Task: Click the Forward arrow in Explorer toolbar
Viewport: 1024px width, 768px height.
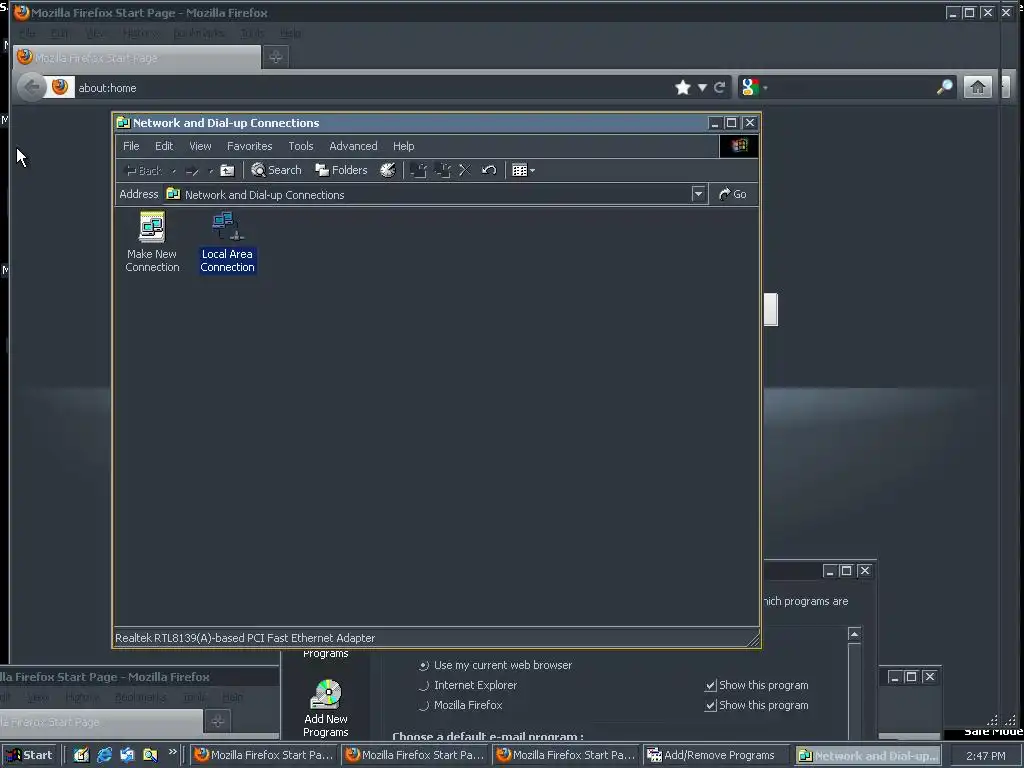Action: (192, 171)
